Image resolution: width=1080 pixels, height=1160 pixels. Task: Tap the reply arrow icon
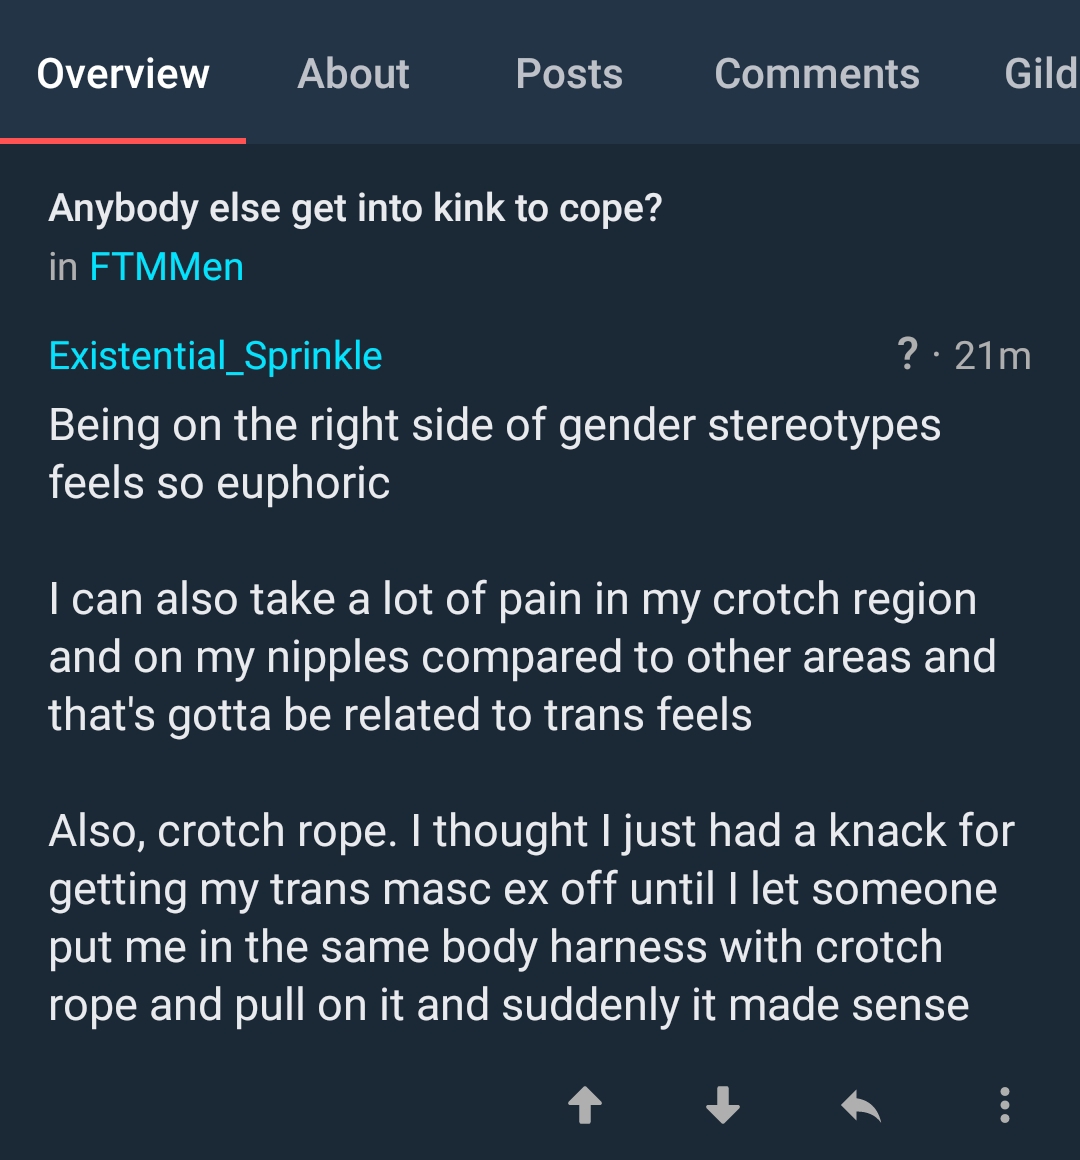(x=860, y=1106)
